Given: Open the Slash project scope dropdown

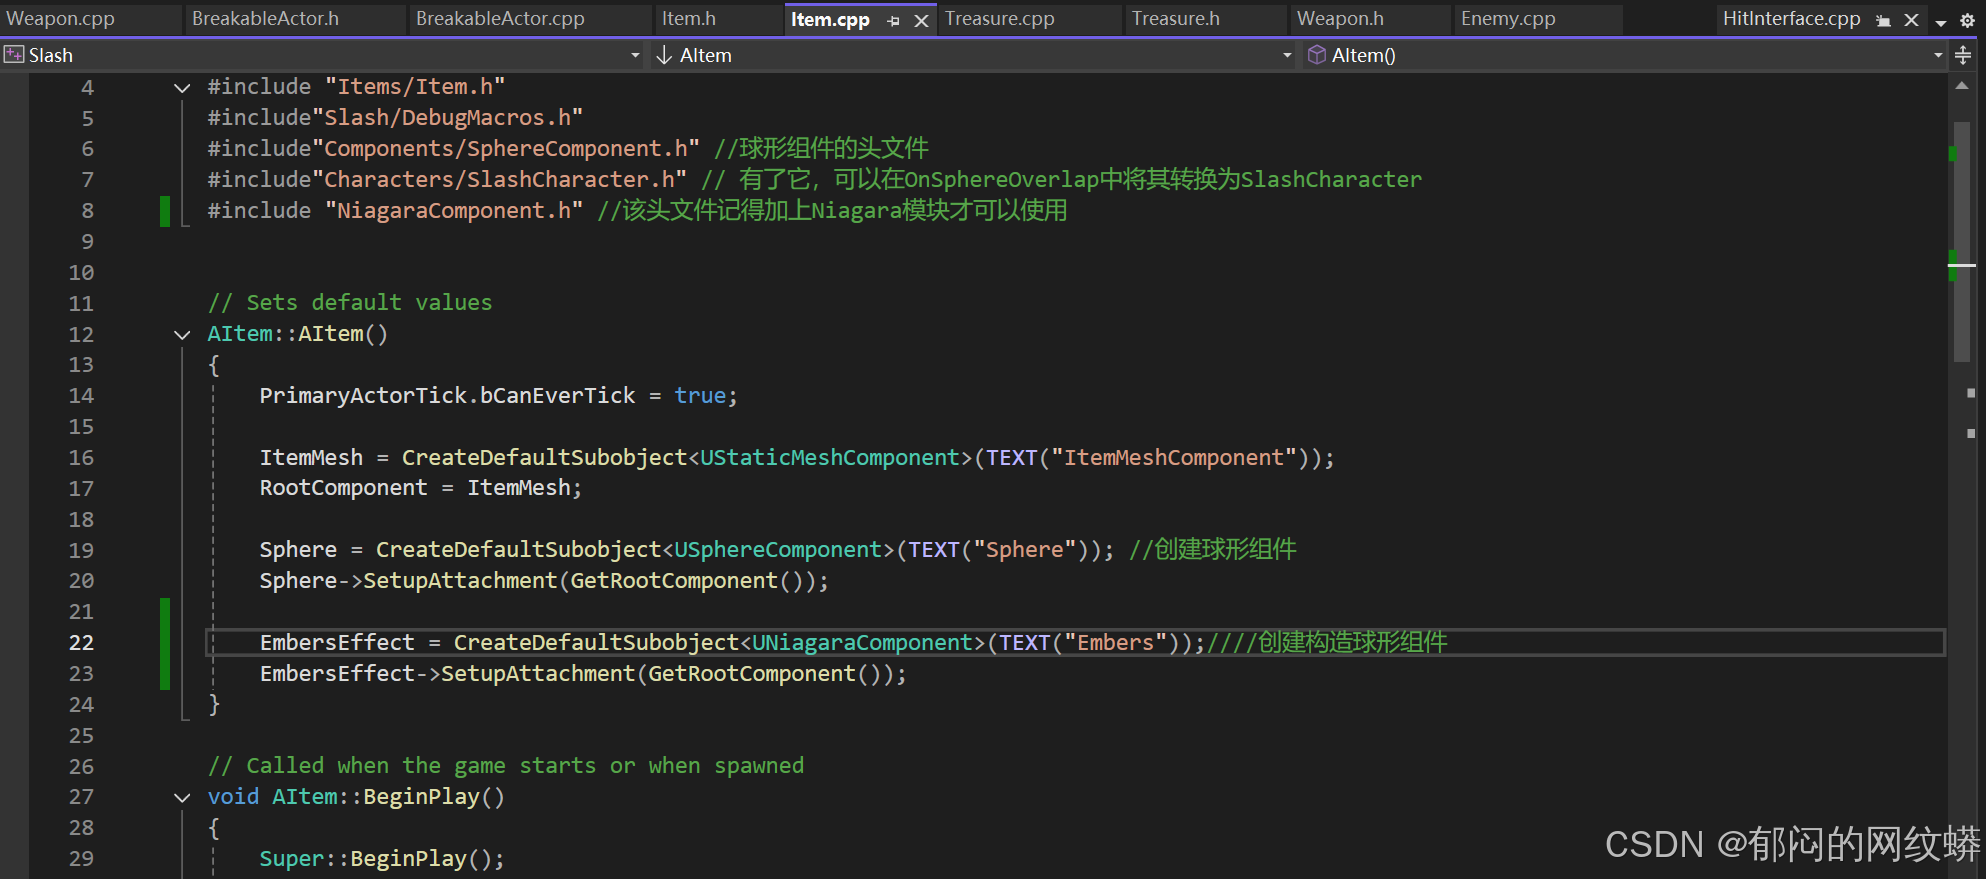Looking at the screenshot, I should [634, 55].
